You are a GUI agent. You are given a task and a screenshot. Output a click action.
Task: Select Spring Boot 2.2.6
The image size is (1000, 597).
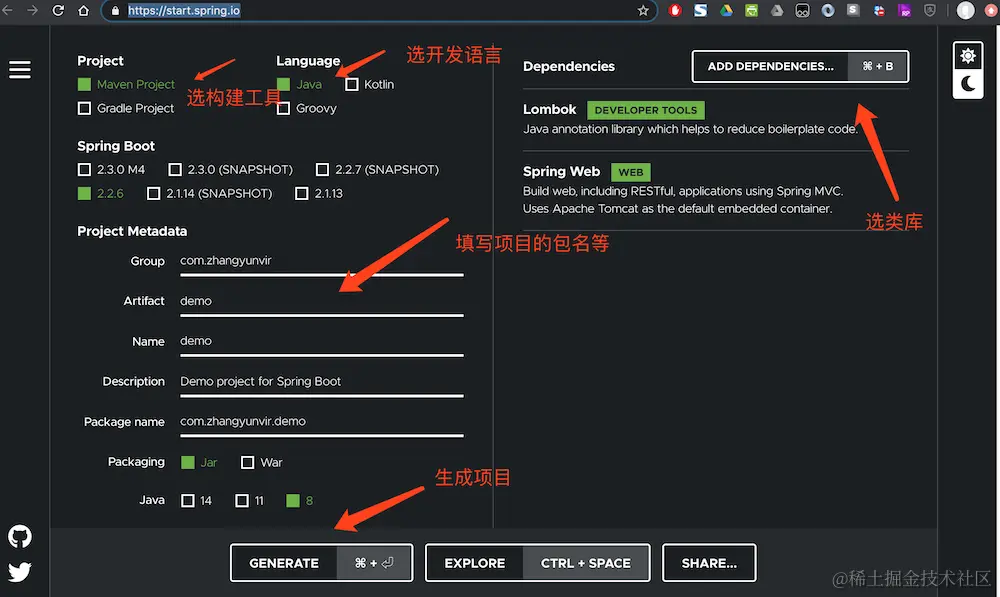(x=101, y=193)
